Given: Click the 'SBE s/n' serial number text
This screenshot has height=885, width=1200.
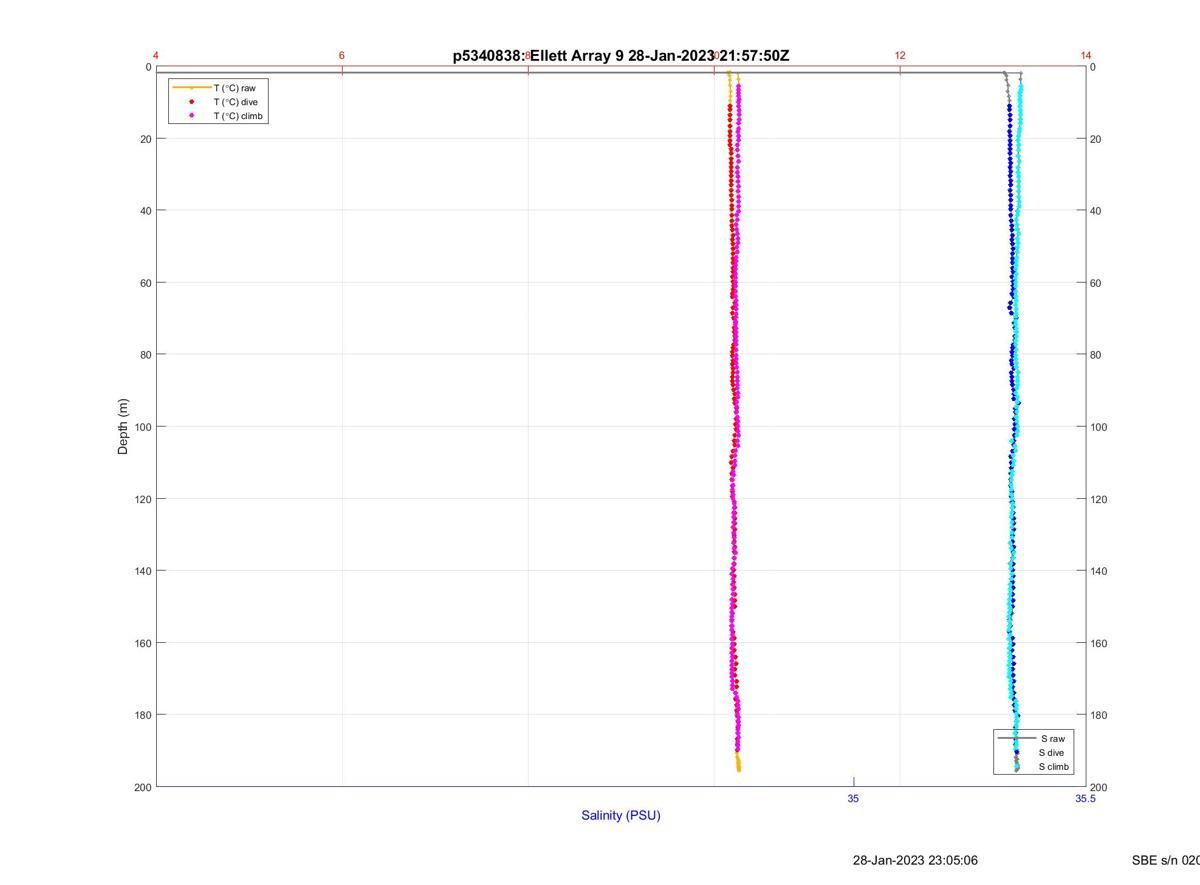Looking at the screenshot, I should (1166, 860).
